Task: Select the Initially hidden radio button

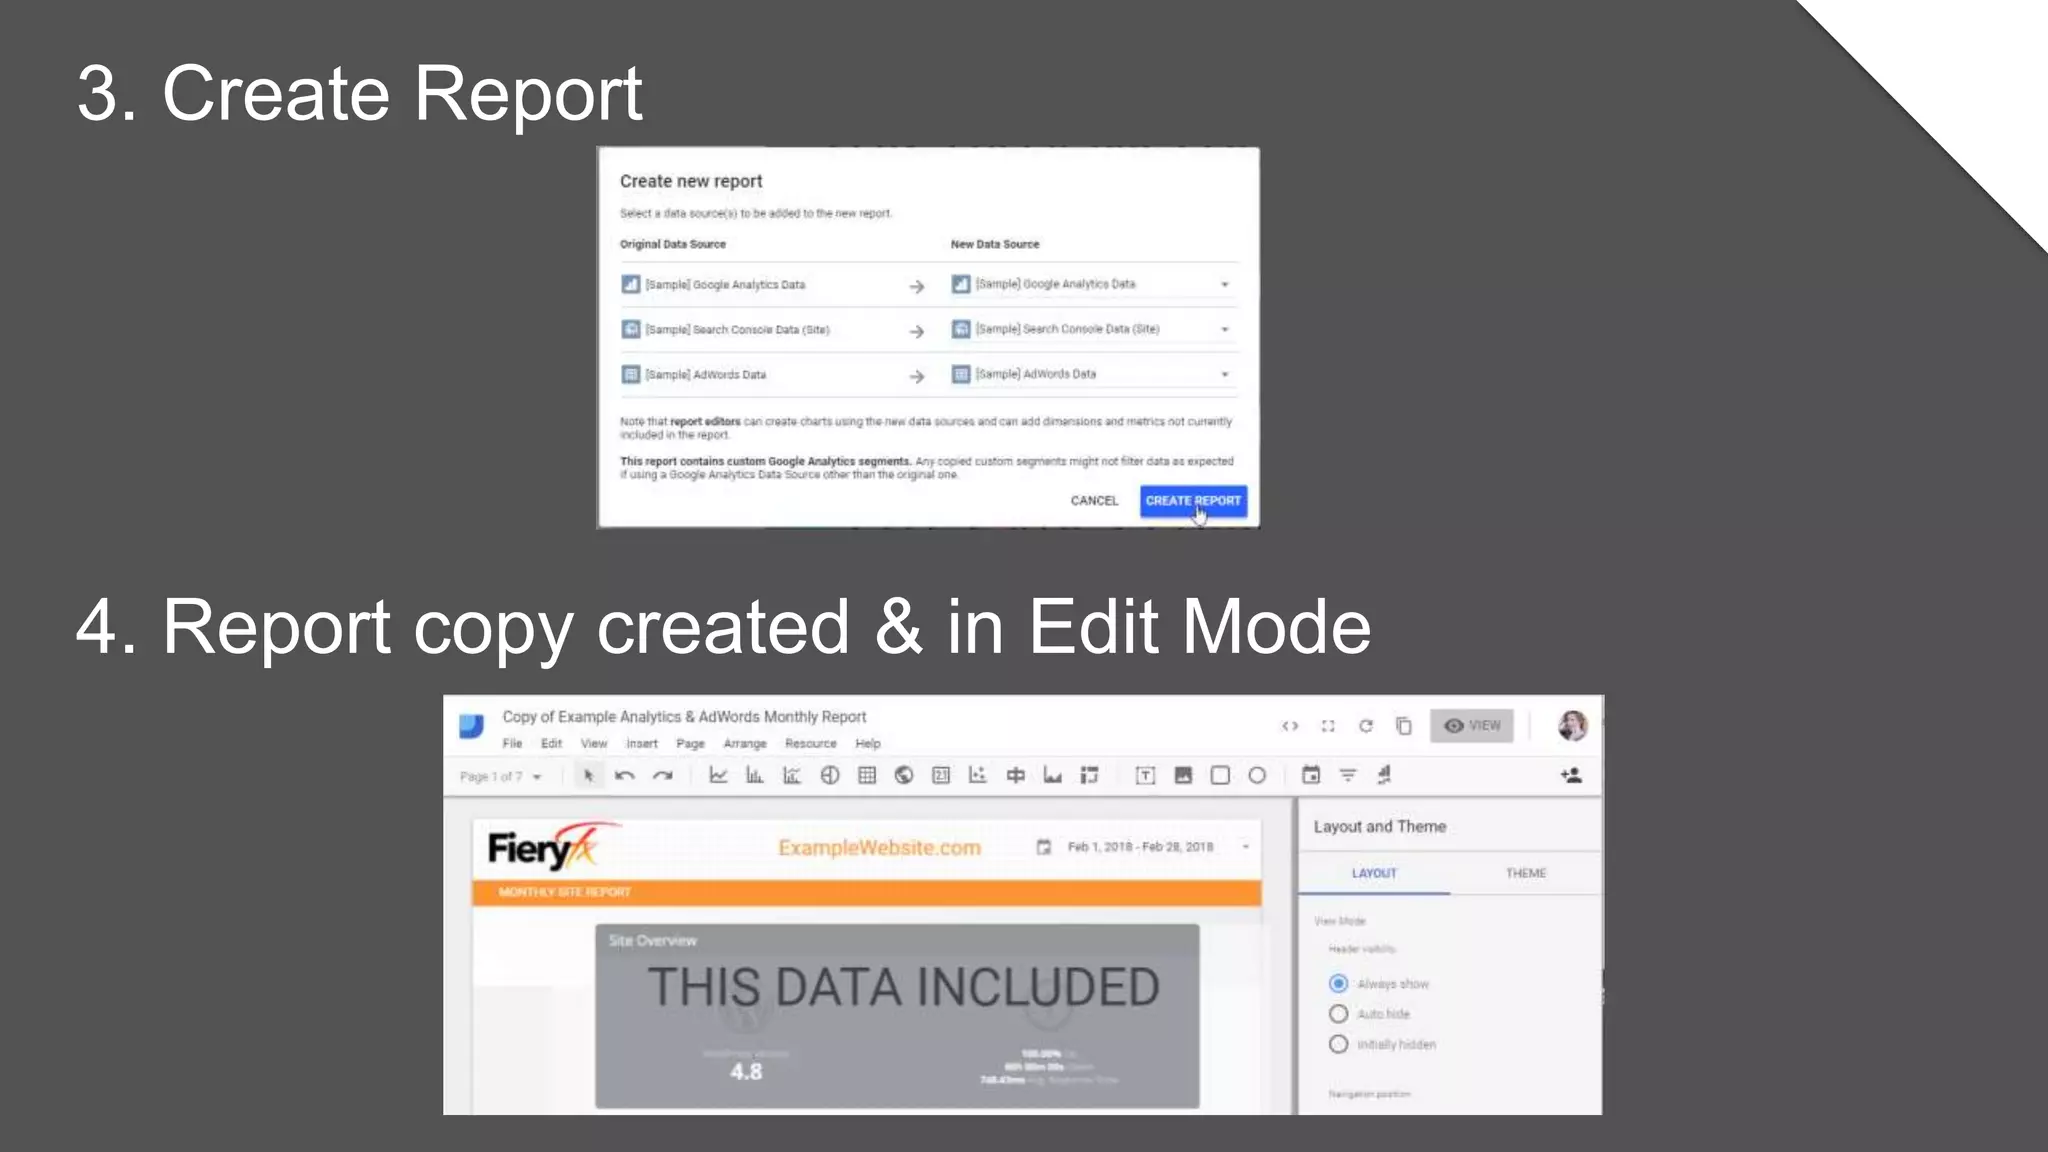Action: (1338, 1044)
